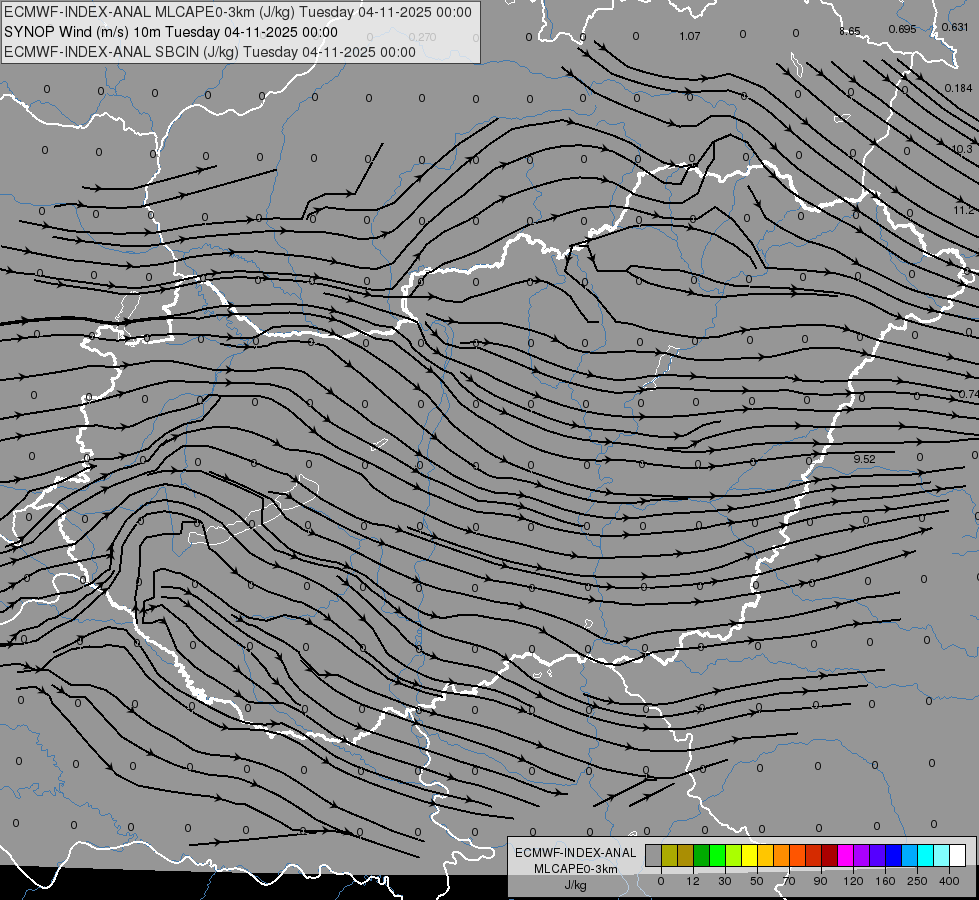Select the magenta legend swatch
Image resolution: width=979 pixels, height=900 pixels.
click(x=845, y=855)
